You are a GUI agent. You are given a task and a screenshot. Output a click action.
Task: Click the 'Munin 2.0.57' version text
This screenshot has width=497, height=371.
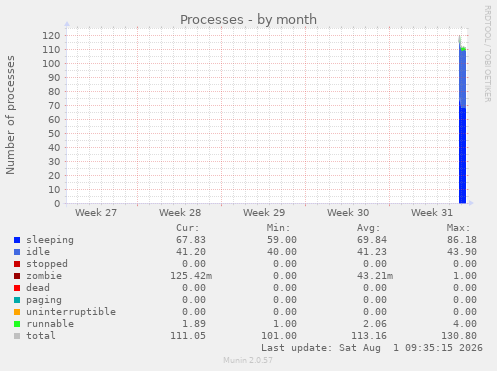pyautogui.click(x=248, y=360)
